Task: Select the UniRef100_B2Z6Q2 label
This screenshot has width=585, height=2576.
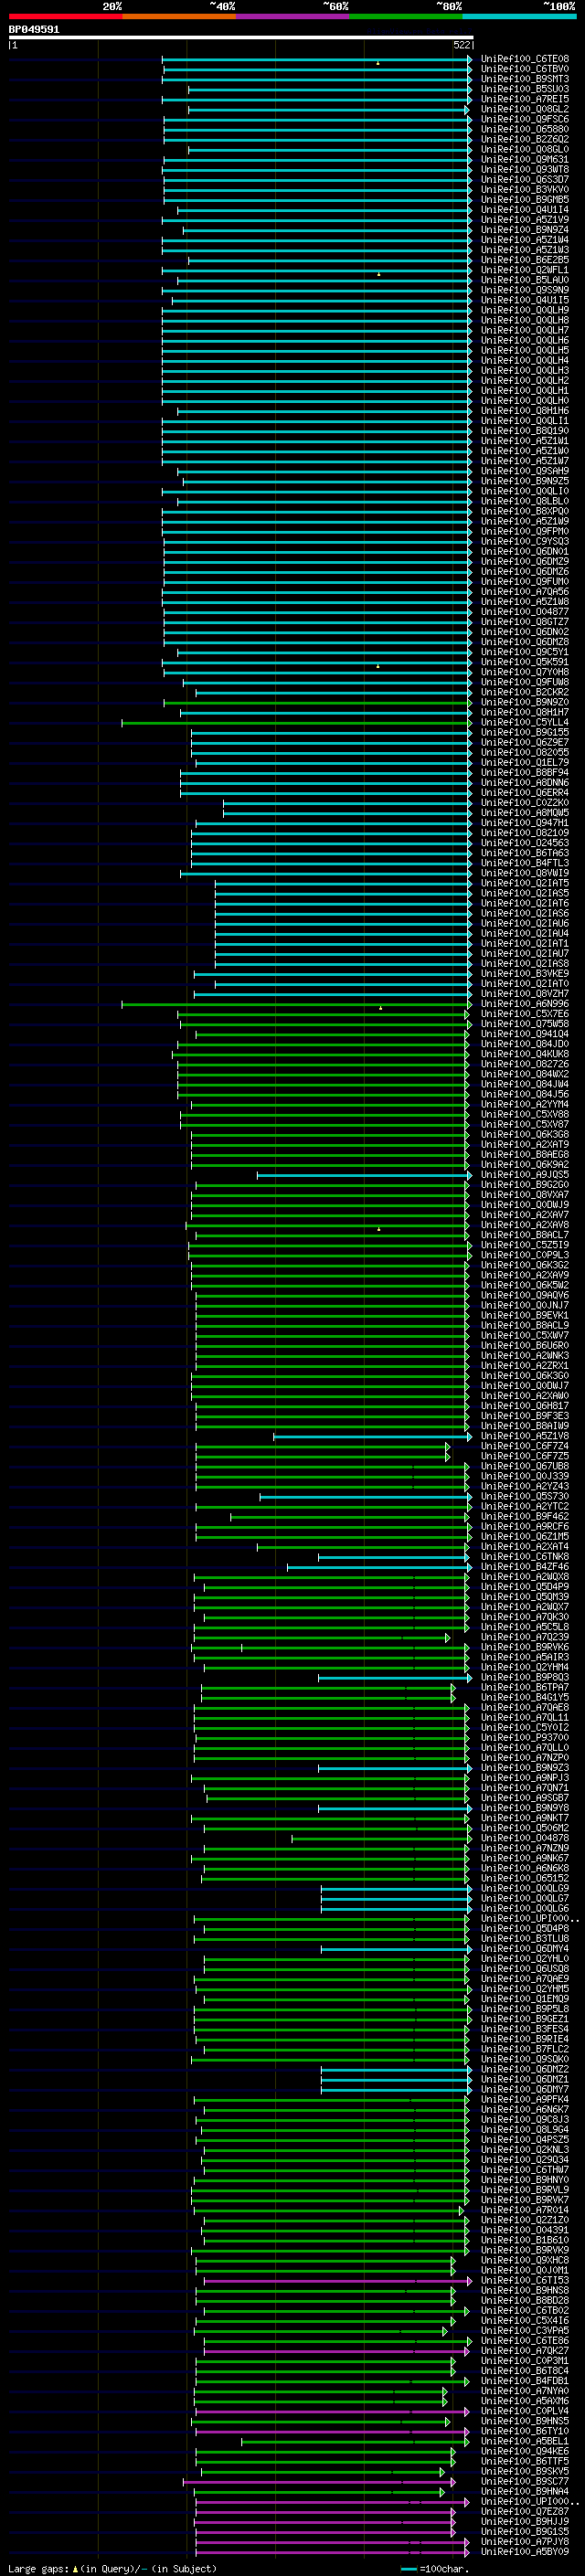Action: tap(524, 139)
